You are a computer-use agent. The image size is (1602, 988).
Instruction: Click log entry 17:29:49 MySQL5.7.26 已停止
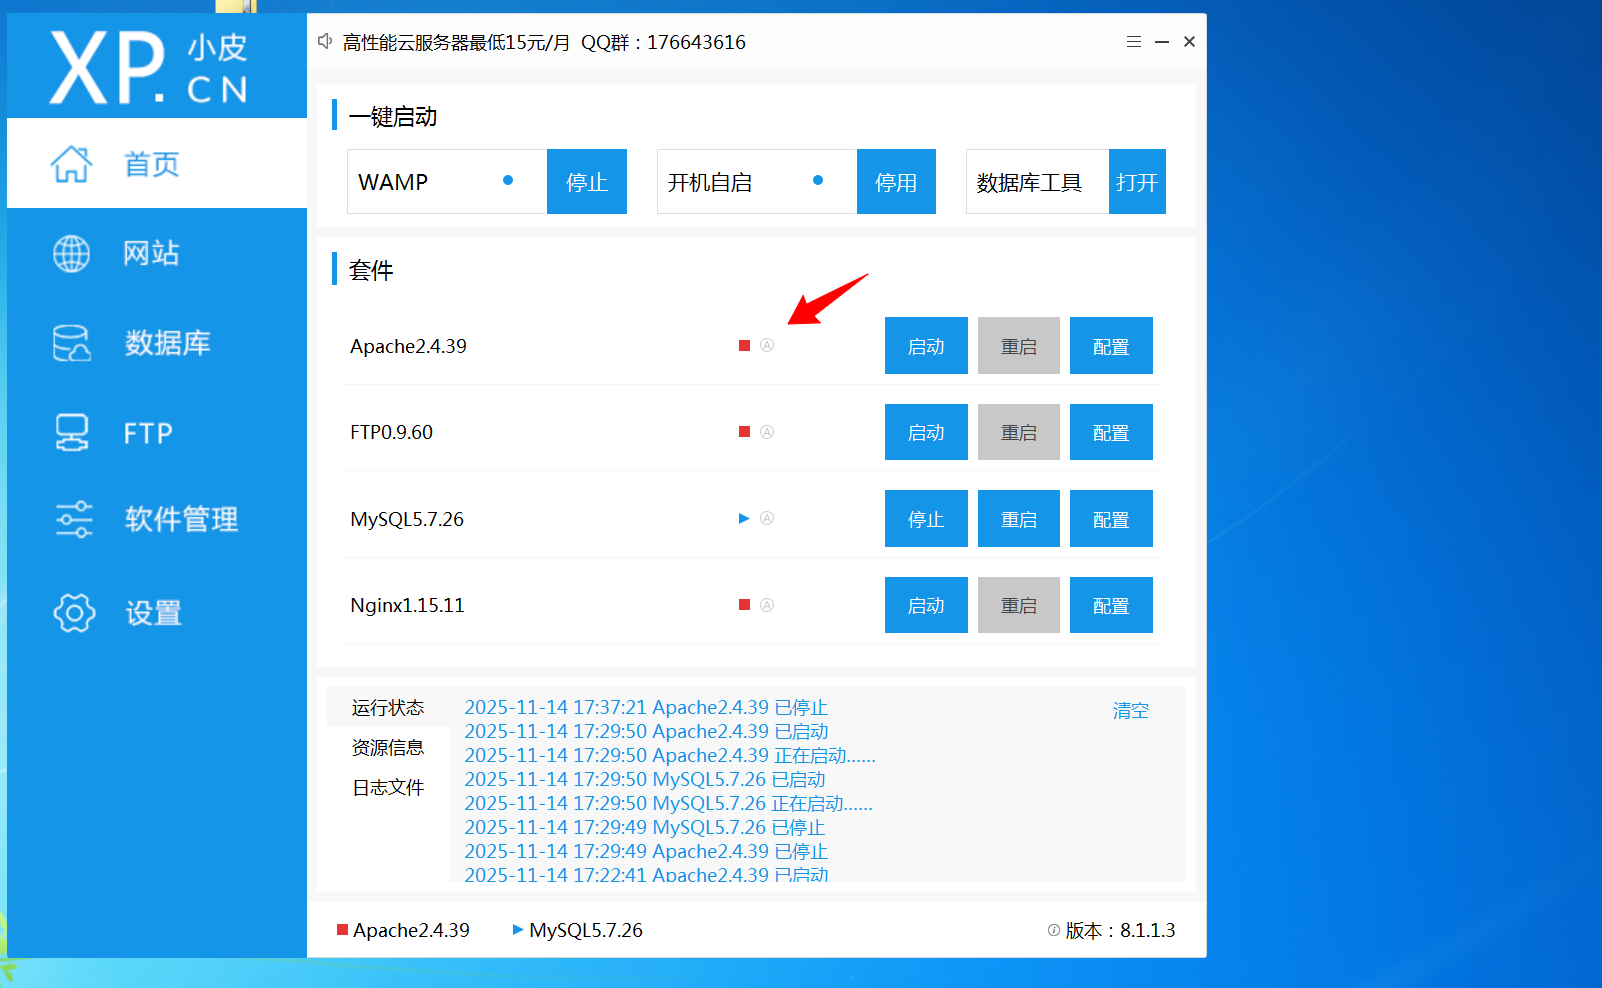pos(645,827)
